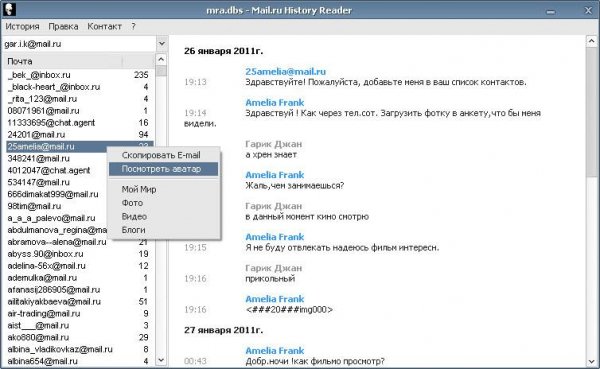Image resolution: width=600 pixels, height=369 pixels.
Task: Click the date heading 27 января 2011г.
Action: [223, 330]
